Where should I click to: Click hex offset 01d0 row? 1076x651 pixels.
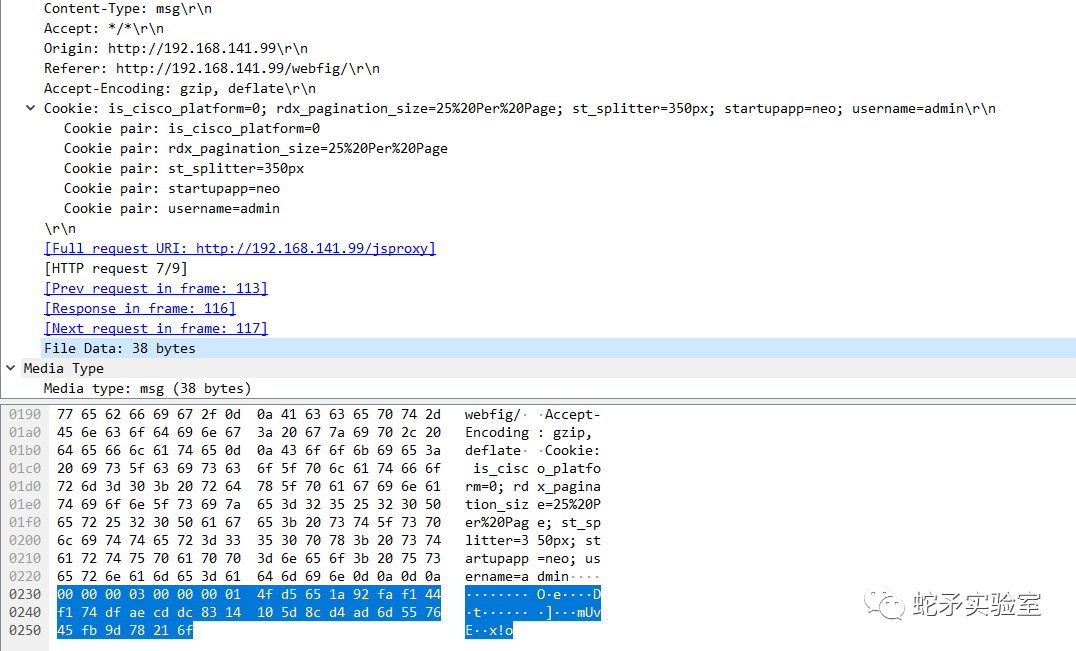[x=25, y=486]
